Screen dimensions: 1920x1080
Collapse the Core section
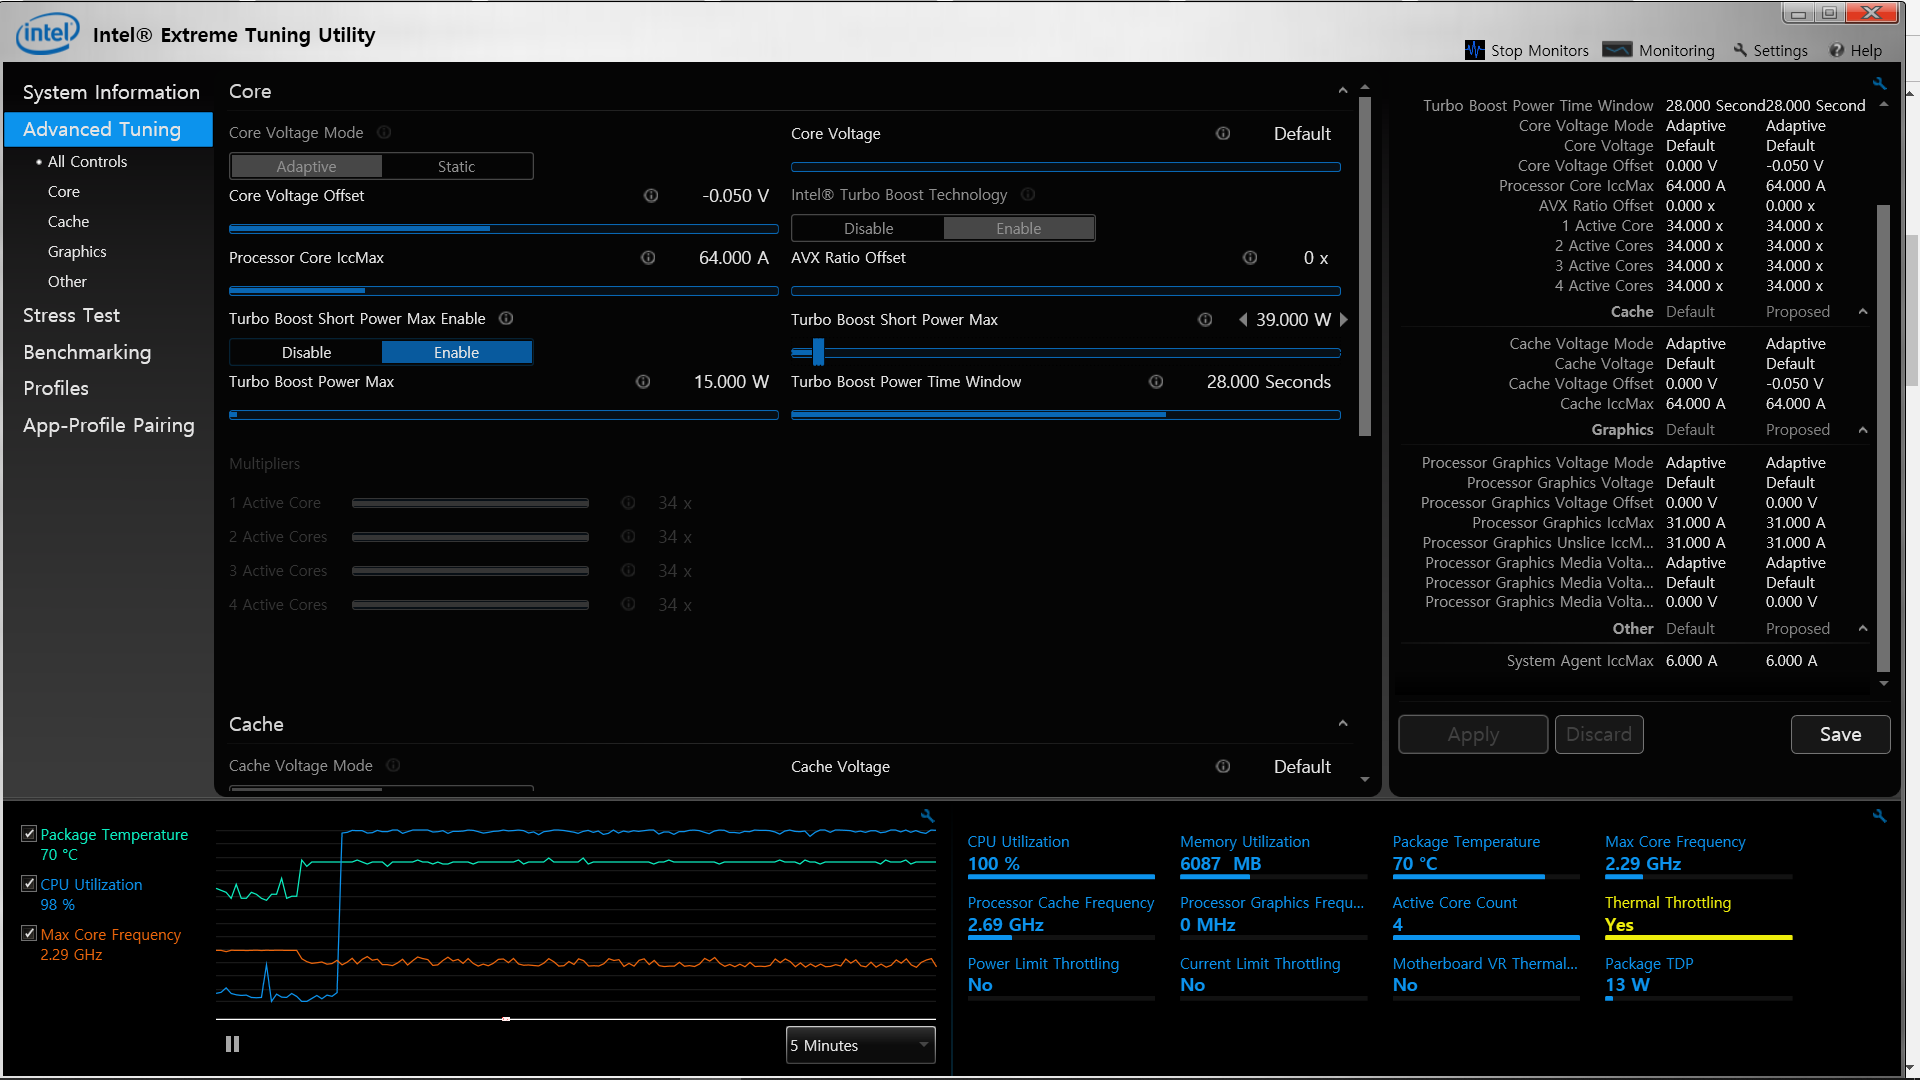tap(1343, 91)
